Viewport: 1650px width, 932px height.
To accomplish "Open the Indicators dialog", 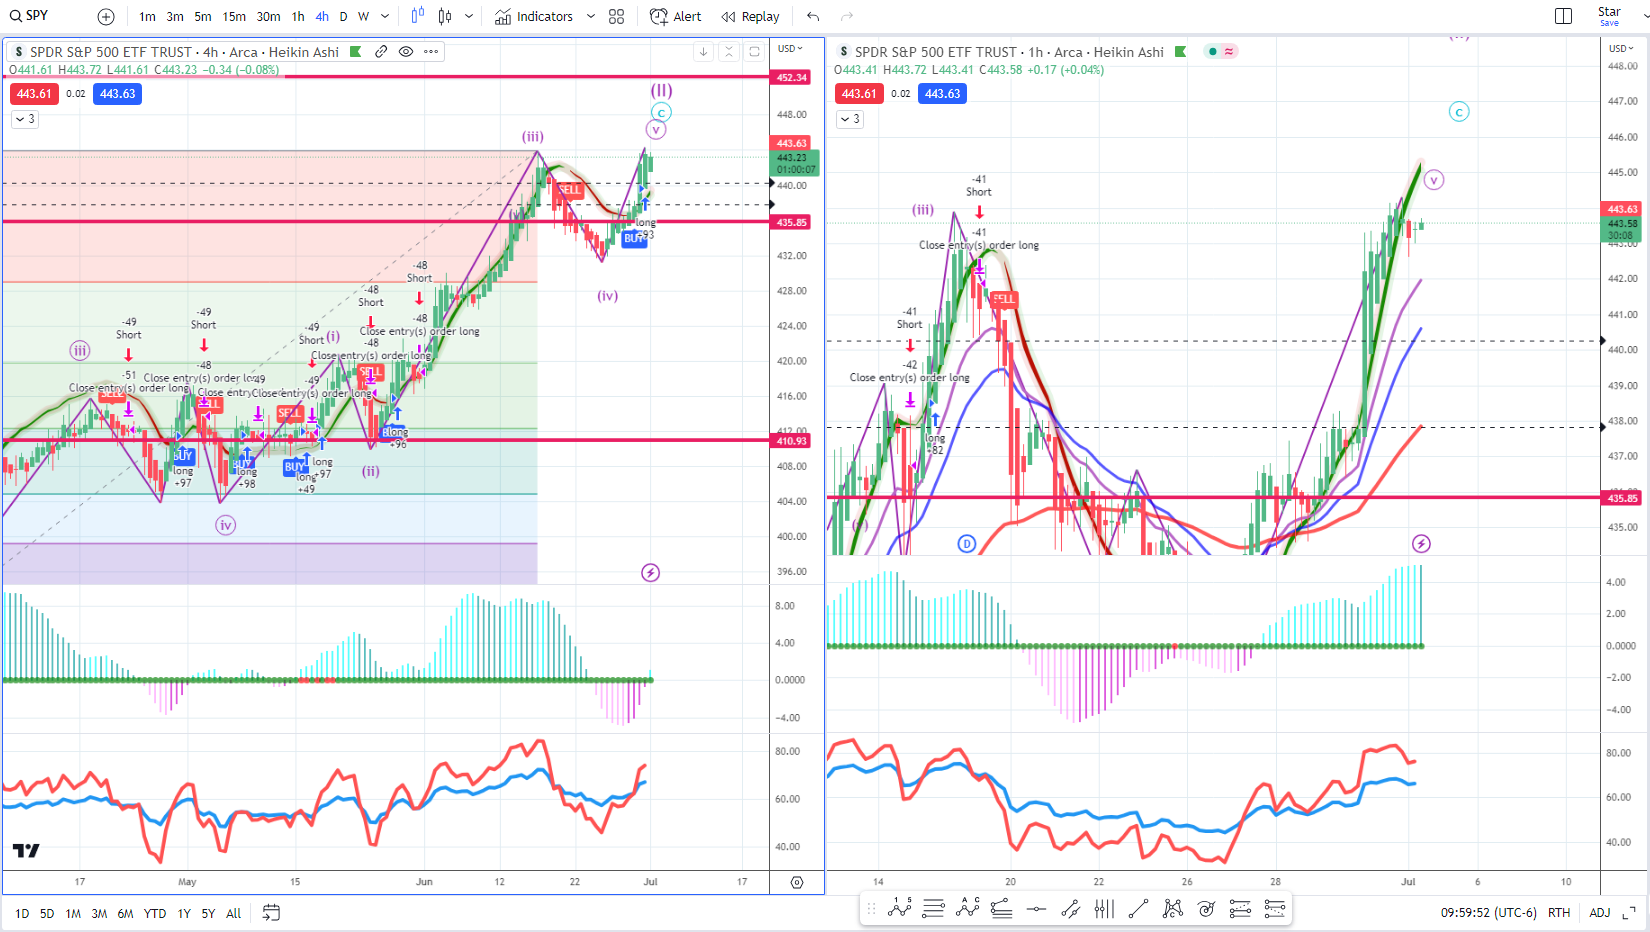I will pyautogui.click(x=534, y=16).
